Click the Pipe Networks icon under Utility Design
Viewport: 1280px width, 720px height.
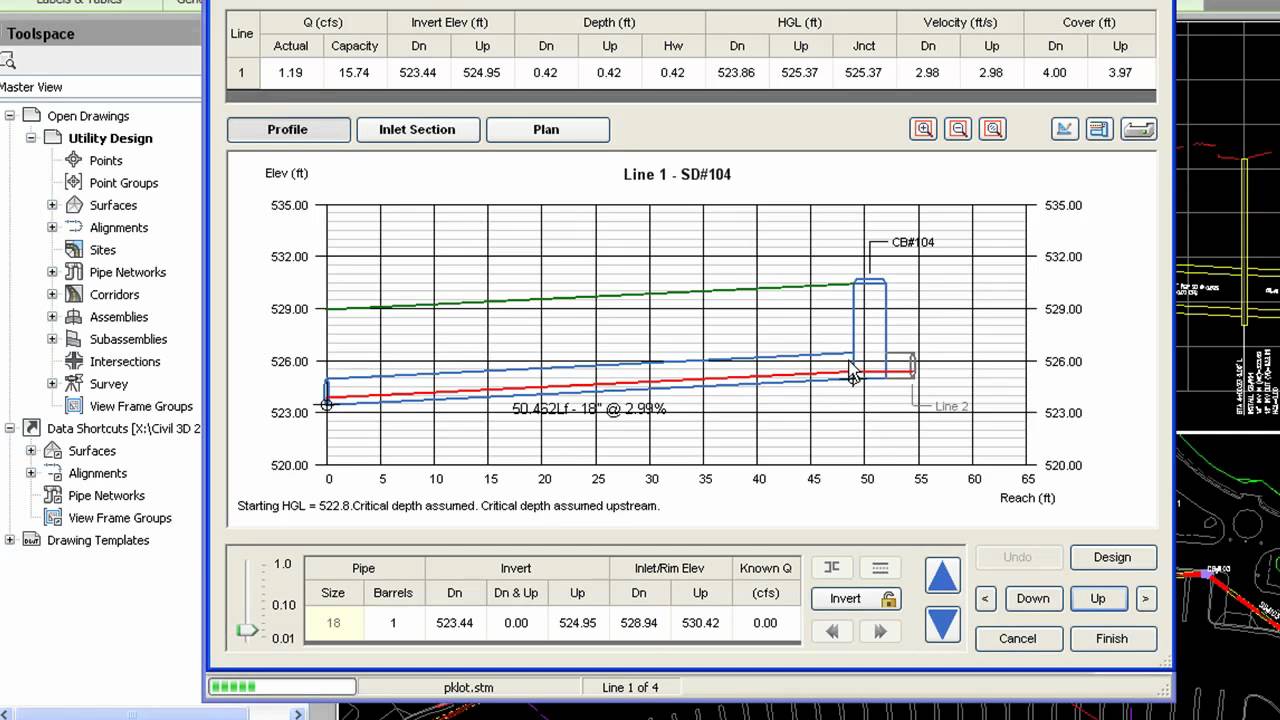(74, 272)
